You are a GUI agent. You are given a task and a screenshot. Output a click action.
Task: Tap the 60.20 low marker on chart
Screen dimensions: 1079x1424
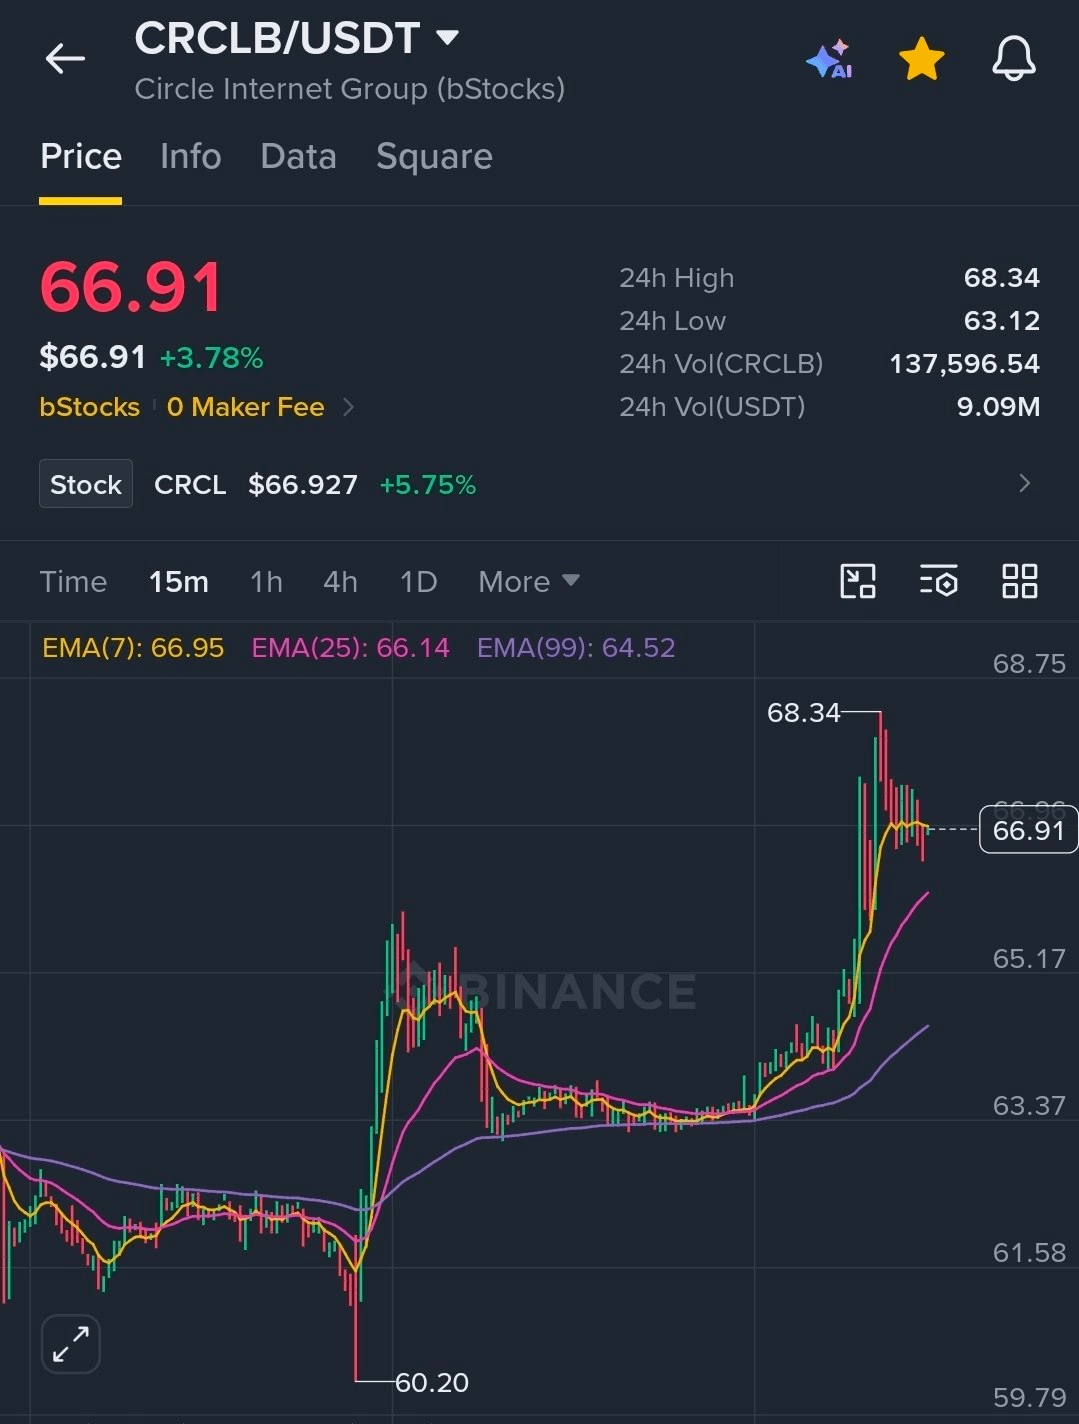click(x=432, y=1383)
